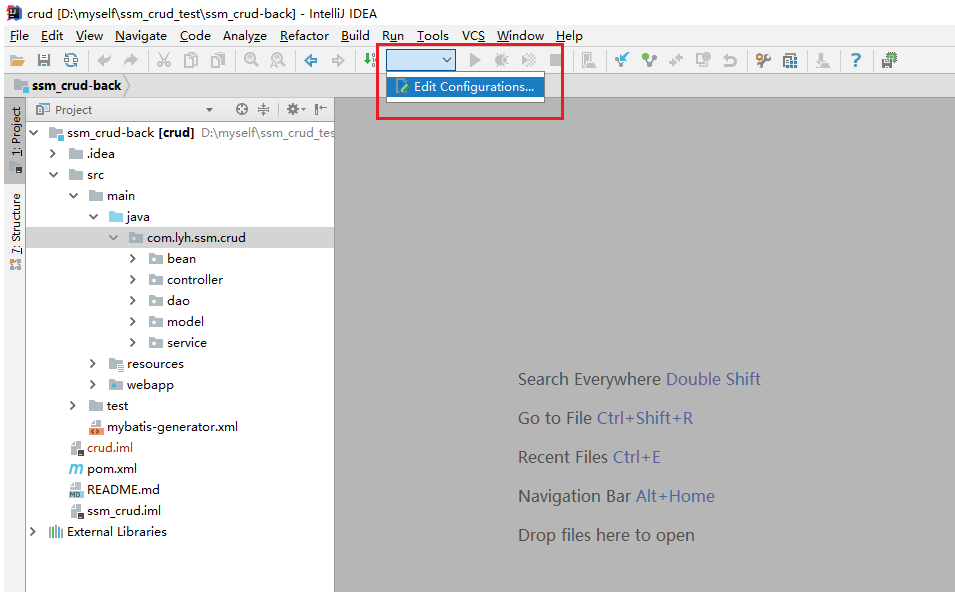Expand the model package
This screenshot has width=955, height=607.
[x=133, y=321]
